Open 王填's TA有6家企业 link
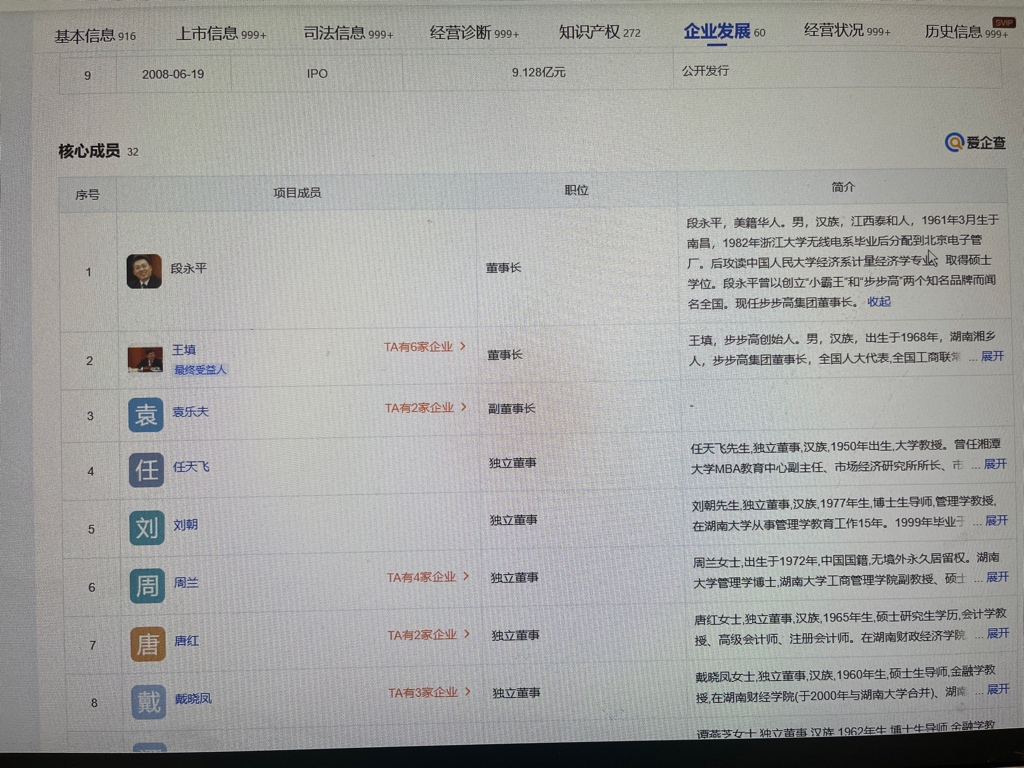1024x769 pixels. click(424, 347)
